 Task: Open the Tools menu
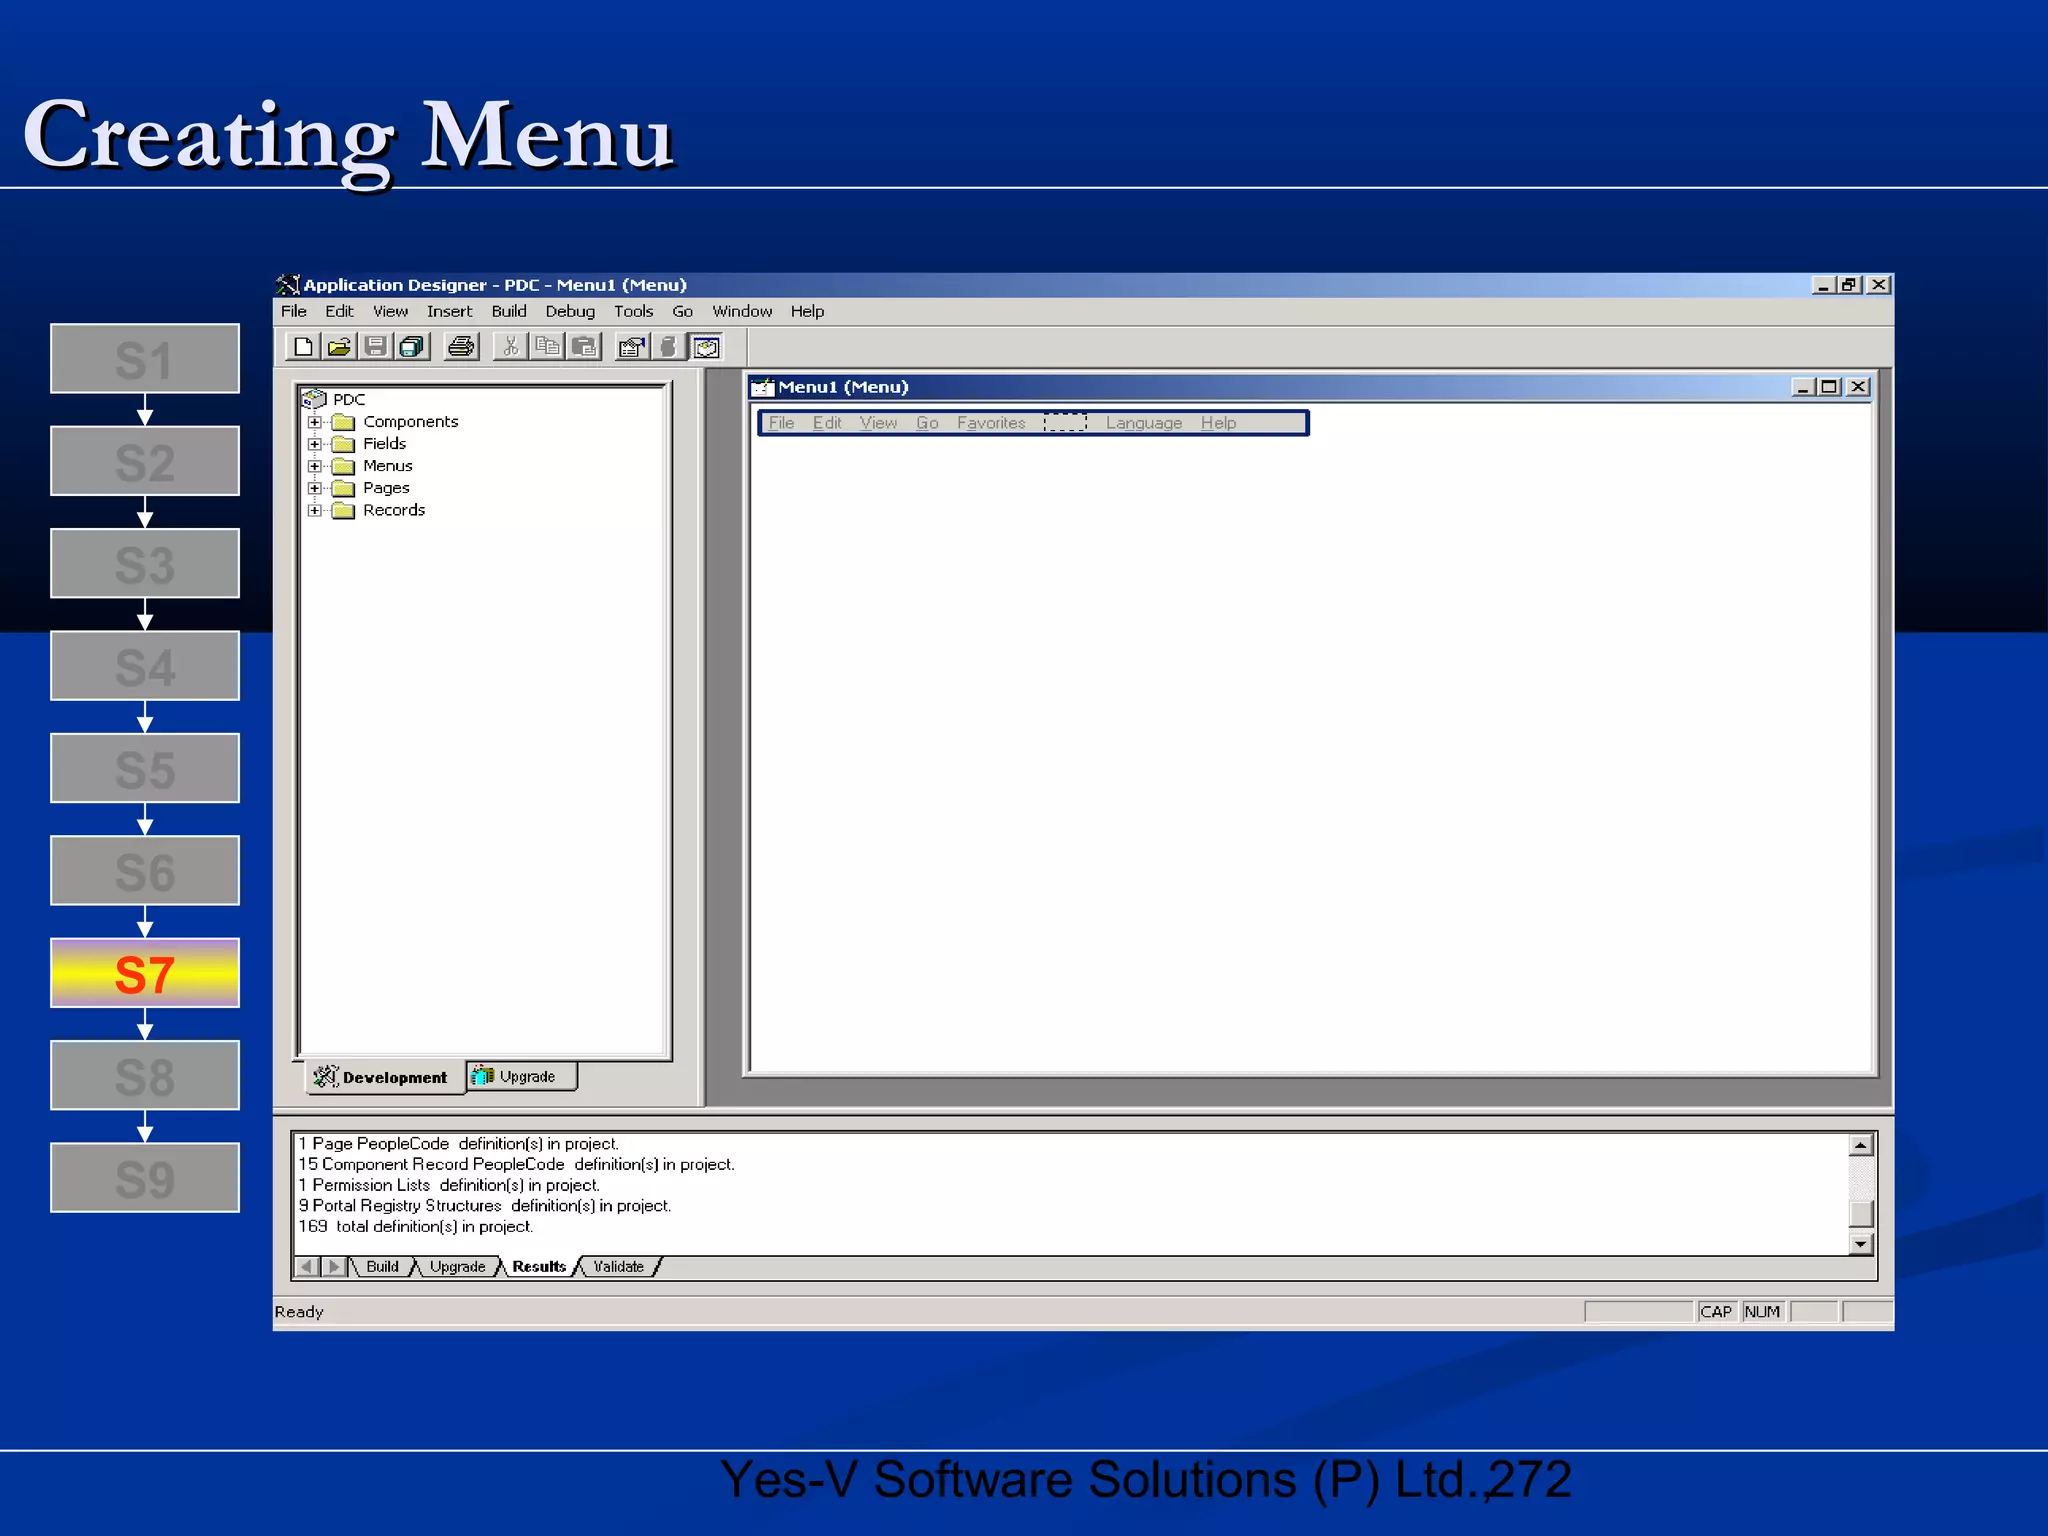pyautogui.click(x=633, y=311)
